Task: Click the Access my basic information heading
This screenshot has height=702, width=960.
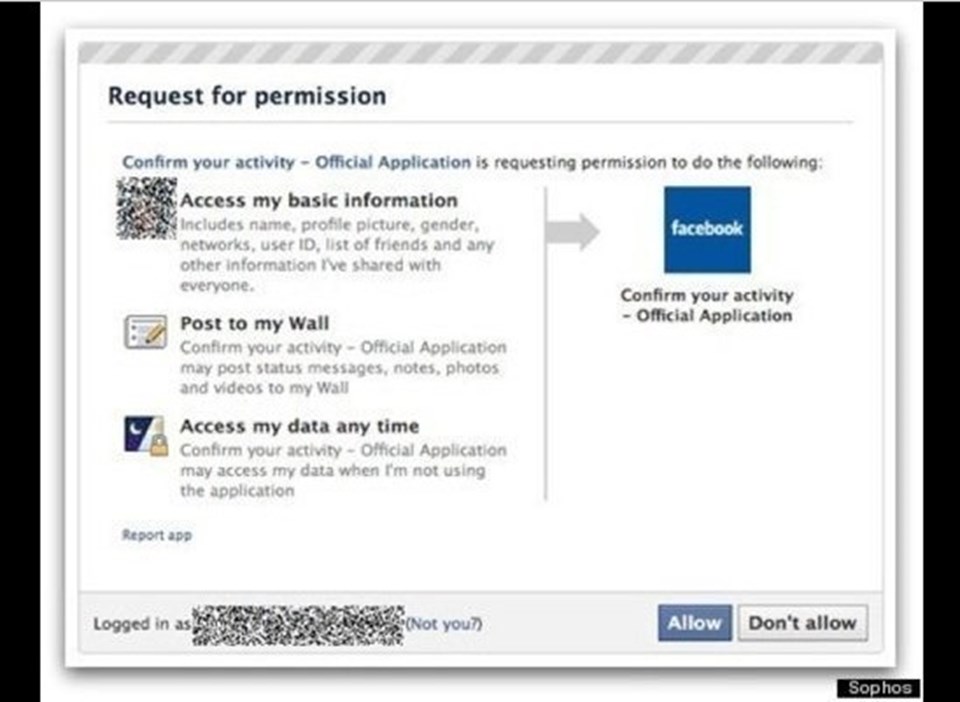Action: (319, 200)
